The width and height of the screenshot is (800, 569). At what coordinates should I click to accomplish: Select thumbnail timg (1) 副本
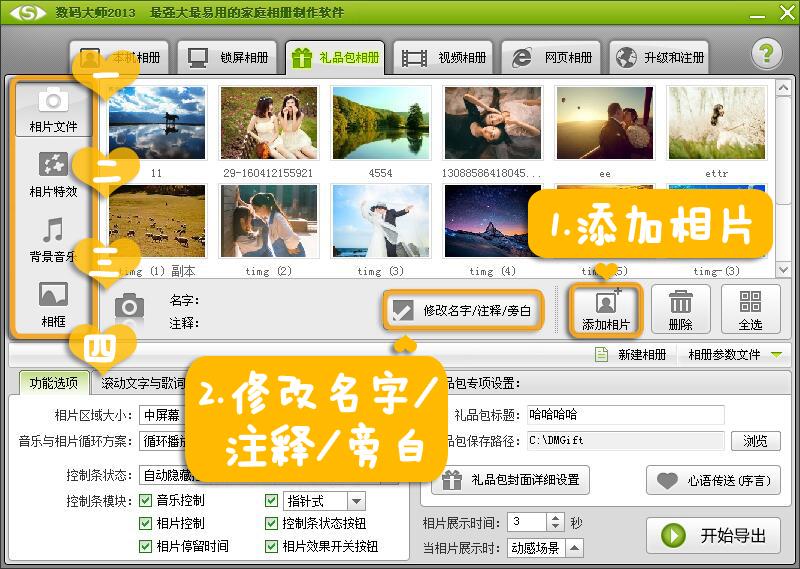(x=157, y=221)
